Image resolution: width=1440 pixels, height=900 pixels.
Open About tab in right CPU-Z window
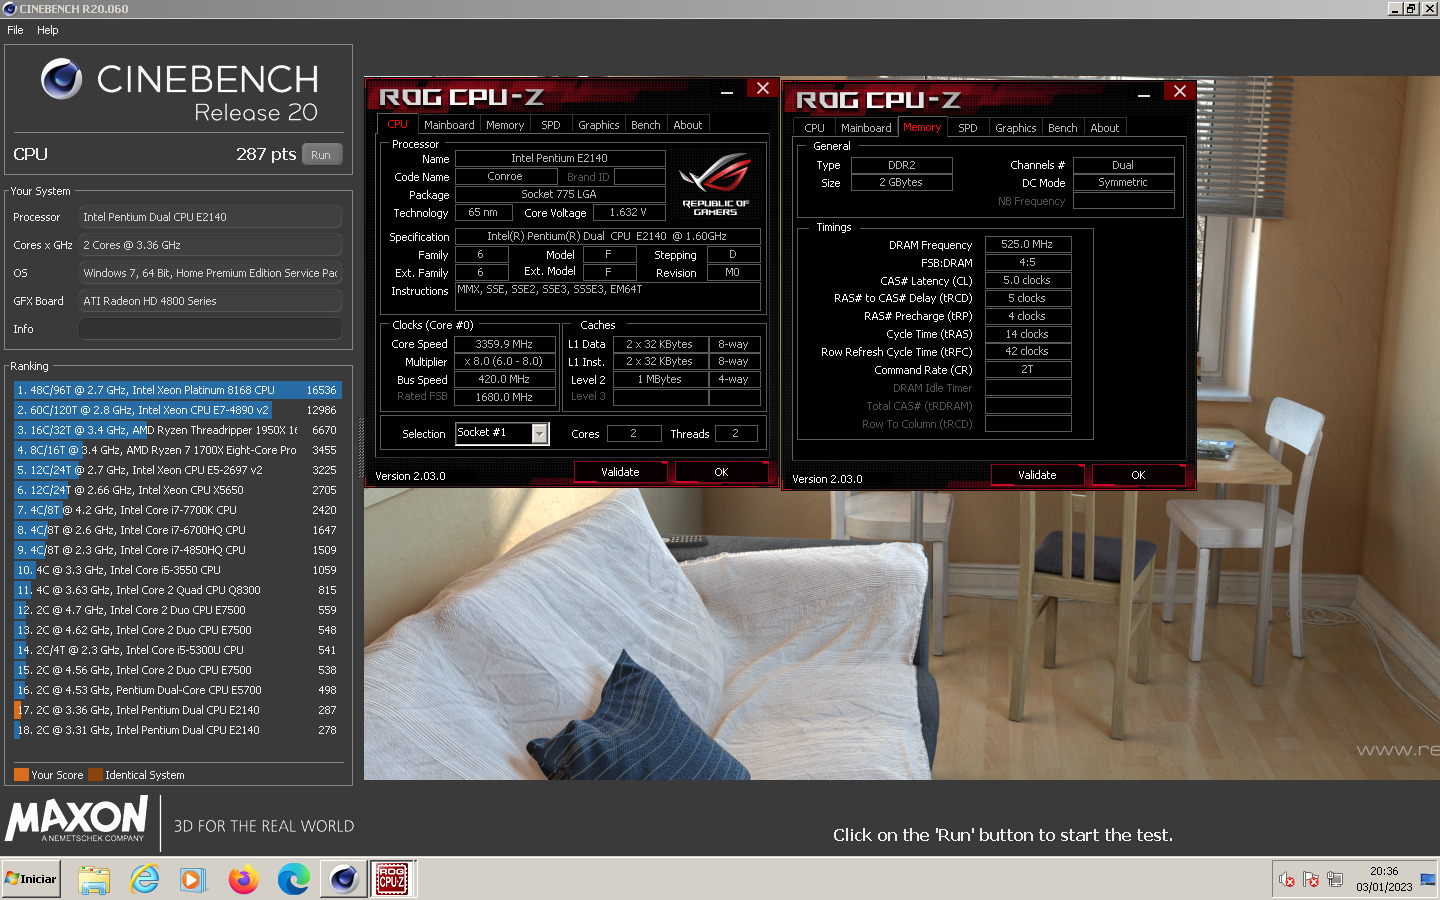point(1105,128)
